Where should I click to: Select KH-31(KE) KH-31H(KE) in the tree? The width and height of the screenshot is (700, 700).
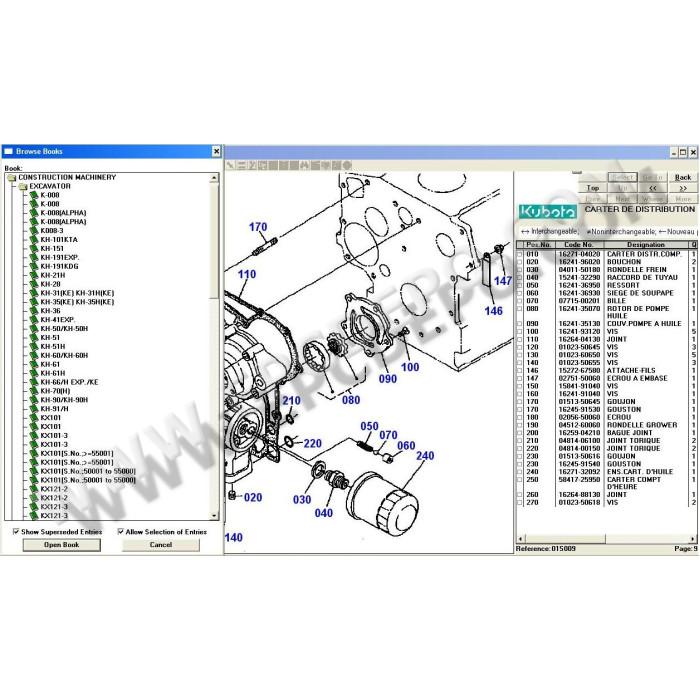(x=77, y=293)
